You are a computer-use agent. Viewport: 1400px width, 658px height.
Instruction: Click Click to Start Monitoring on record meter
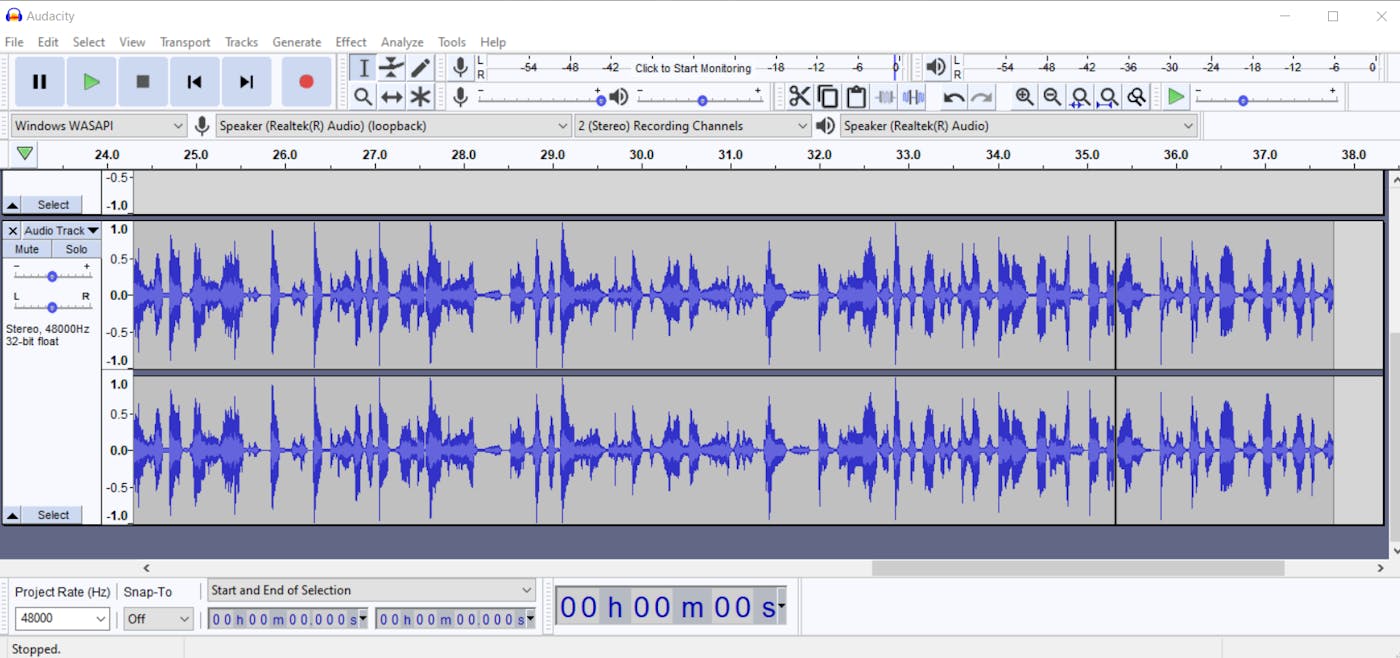pos(693,68)
